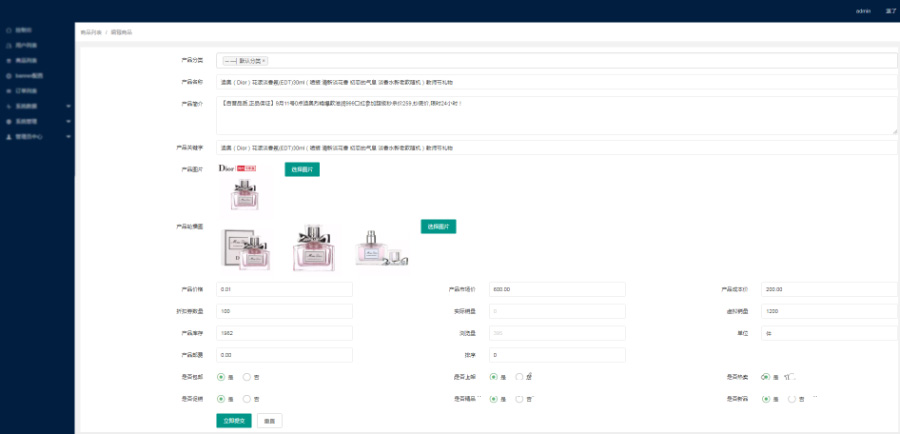This screenshot has height=434, width=900.
Task: Expand the 系统数据 sidebar submenu arrow
Action: click(x=68, y=105)
